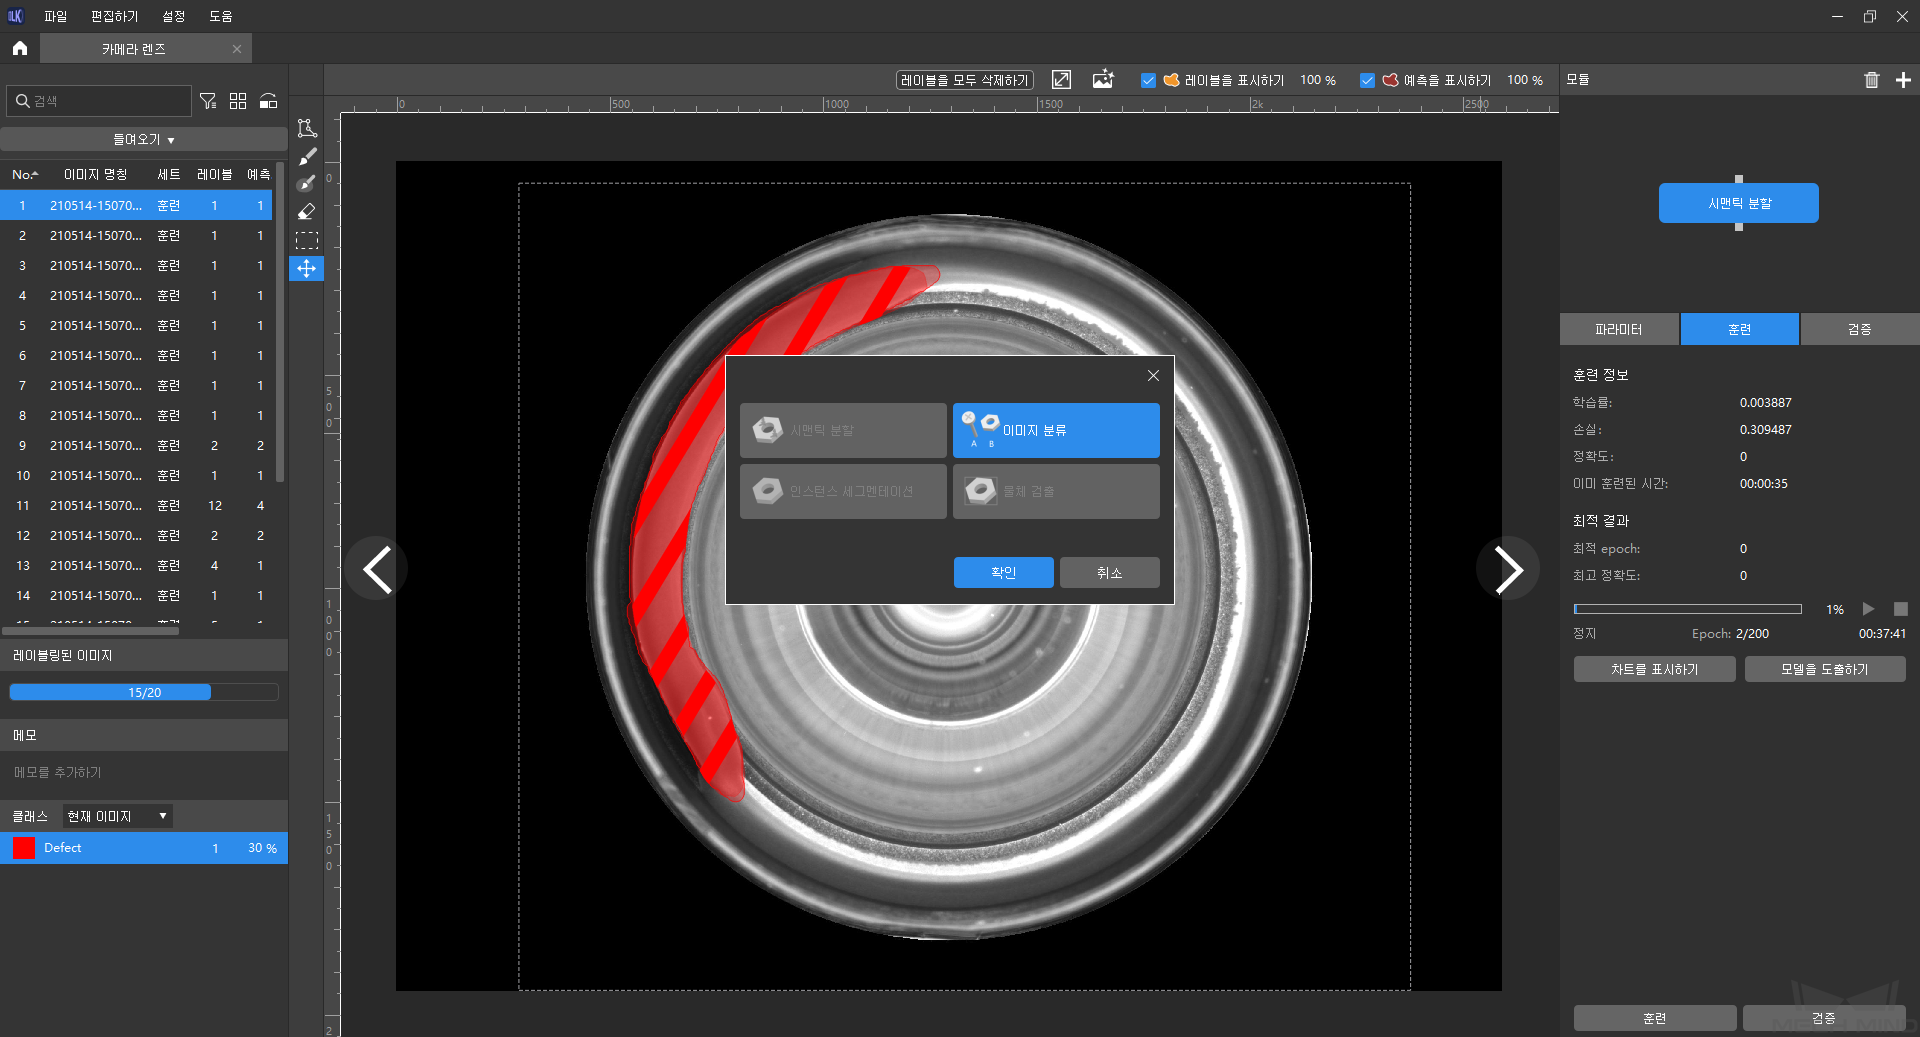Screen dimensions: 1920x1037
Task: Click 모델을 도출하기 button
Action: click(x=1824, y=669)
